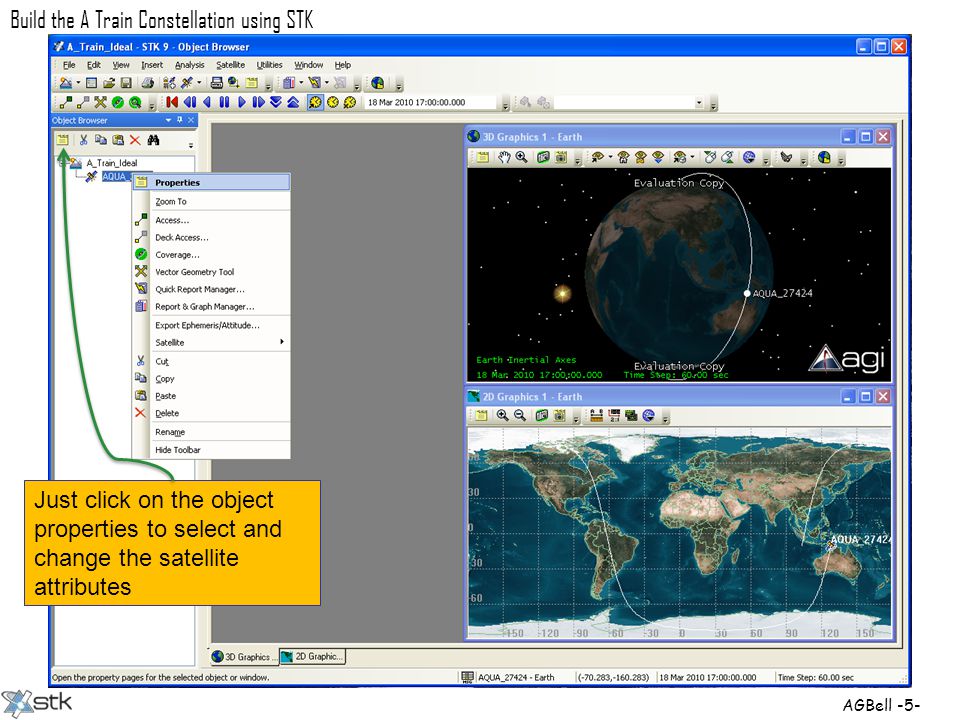Viewport: 960px width, 720px height.
Task: Choose Delete from the context menu
Action: (212, 413)
